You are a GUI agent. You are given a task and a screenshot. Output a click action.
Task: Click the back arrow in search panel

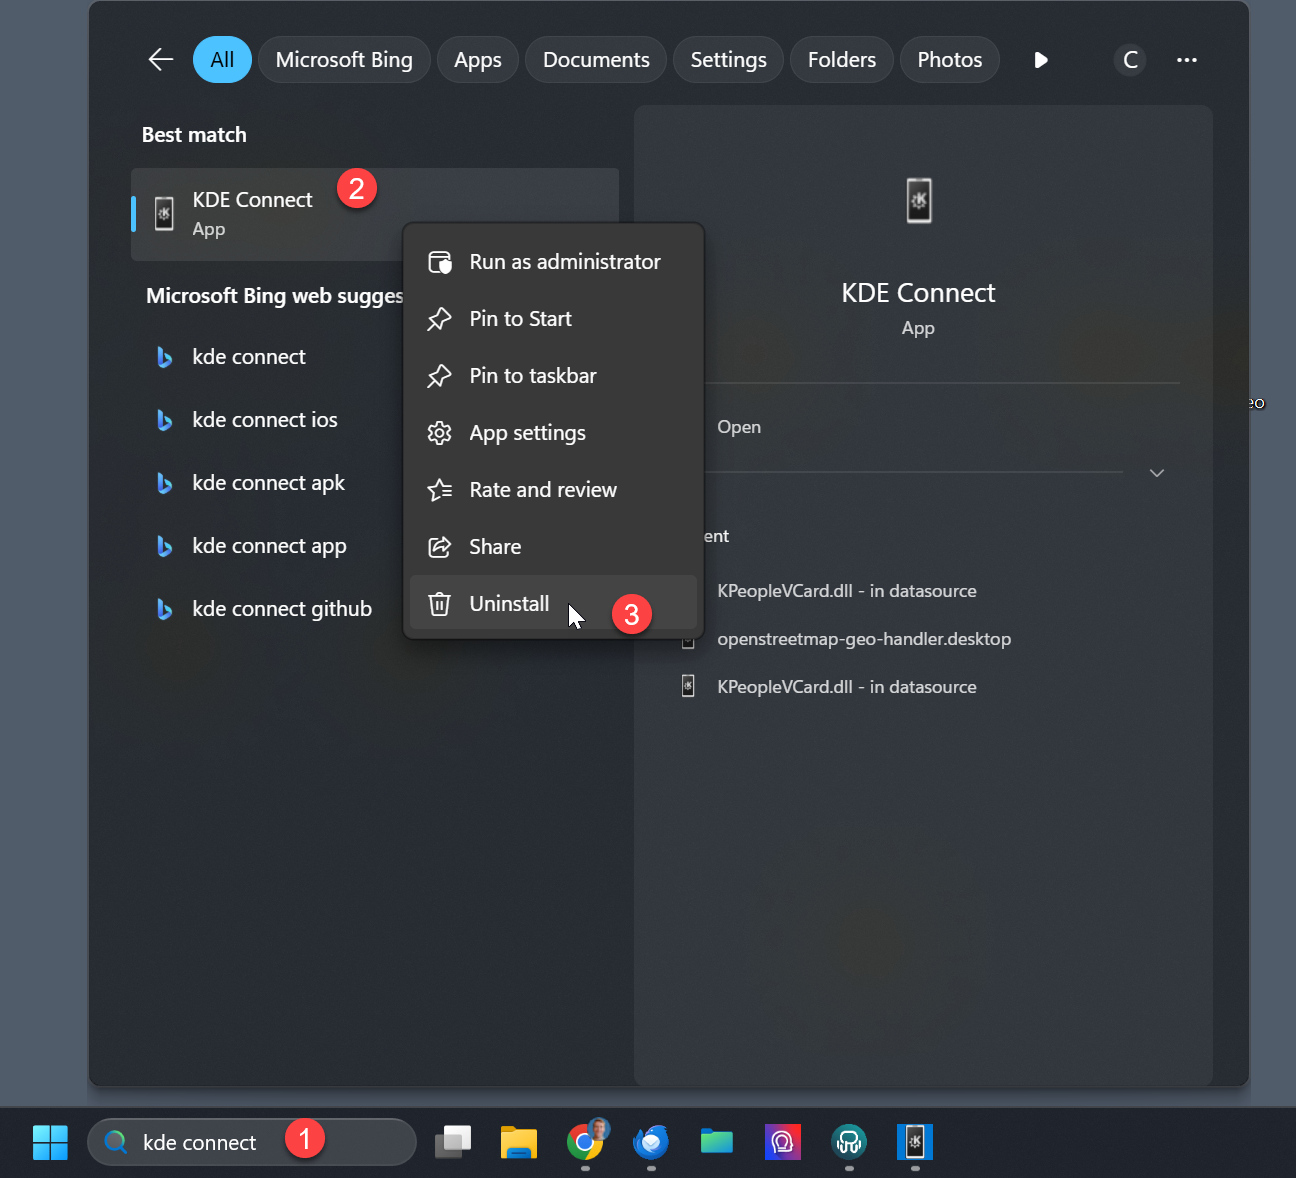pyautogui.click(x=160, y=60)
